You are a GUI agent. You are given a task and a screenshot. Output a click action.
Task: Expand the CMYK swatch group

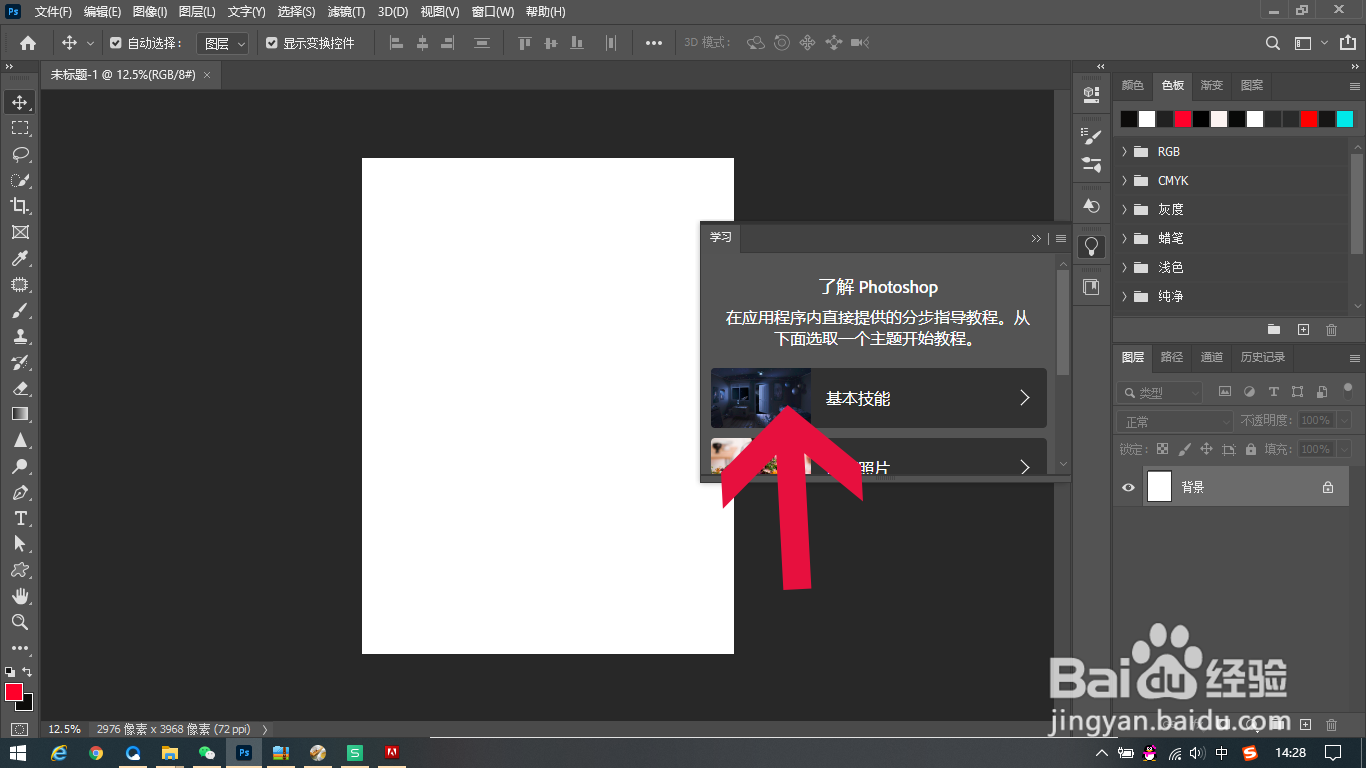click(x=1124, y=181)
